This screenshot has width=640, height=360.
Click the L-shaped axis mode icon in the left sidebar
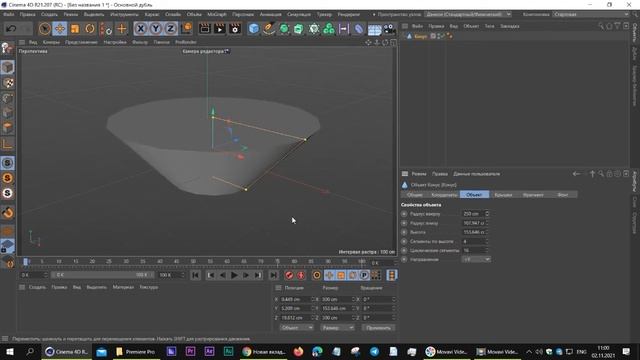7,144
